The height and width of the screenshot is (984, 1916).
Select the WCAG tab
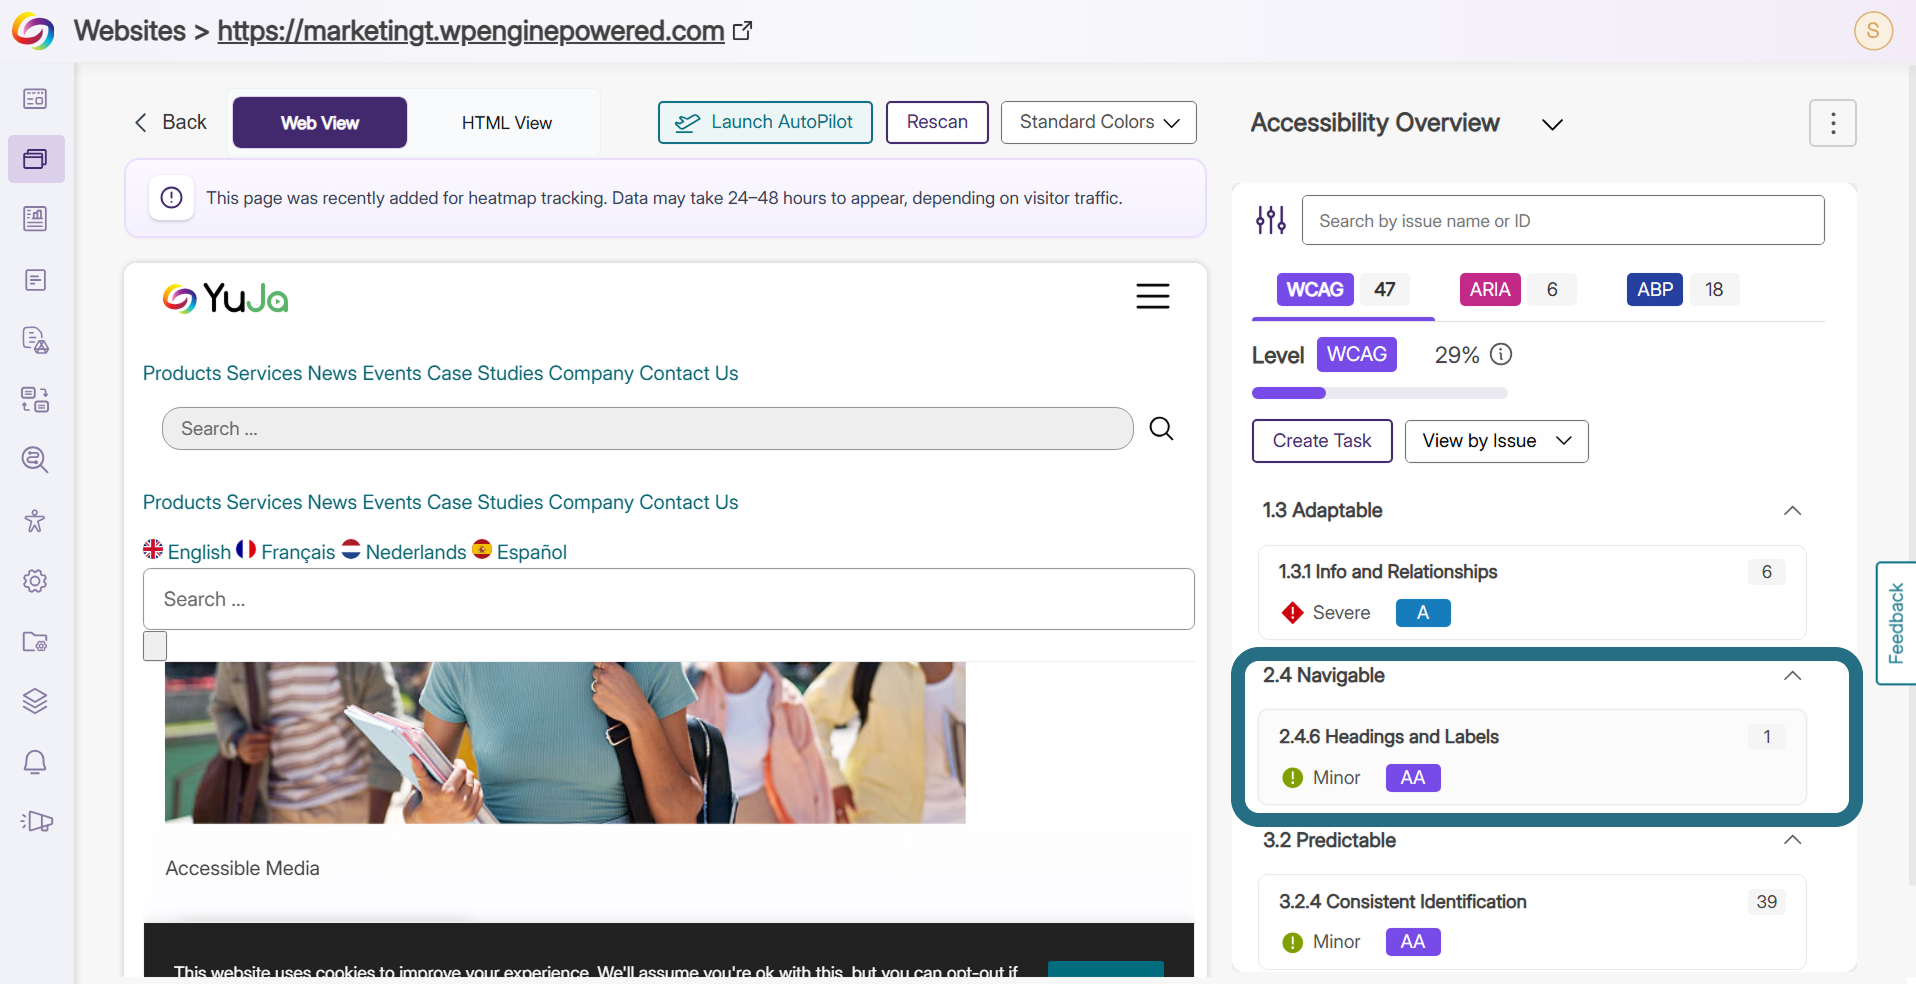click(x=1343, y=290)
